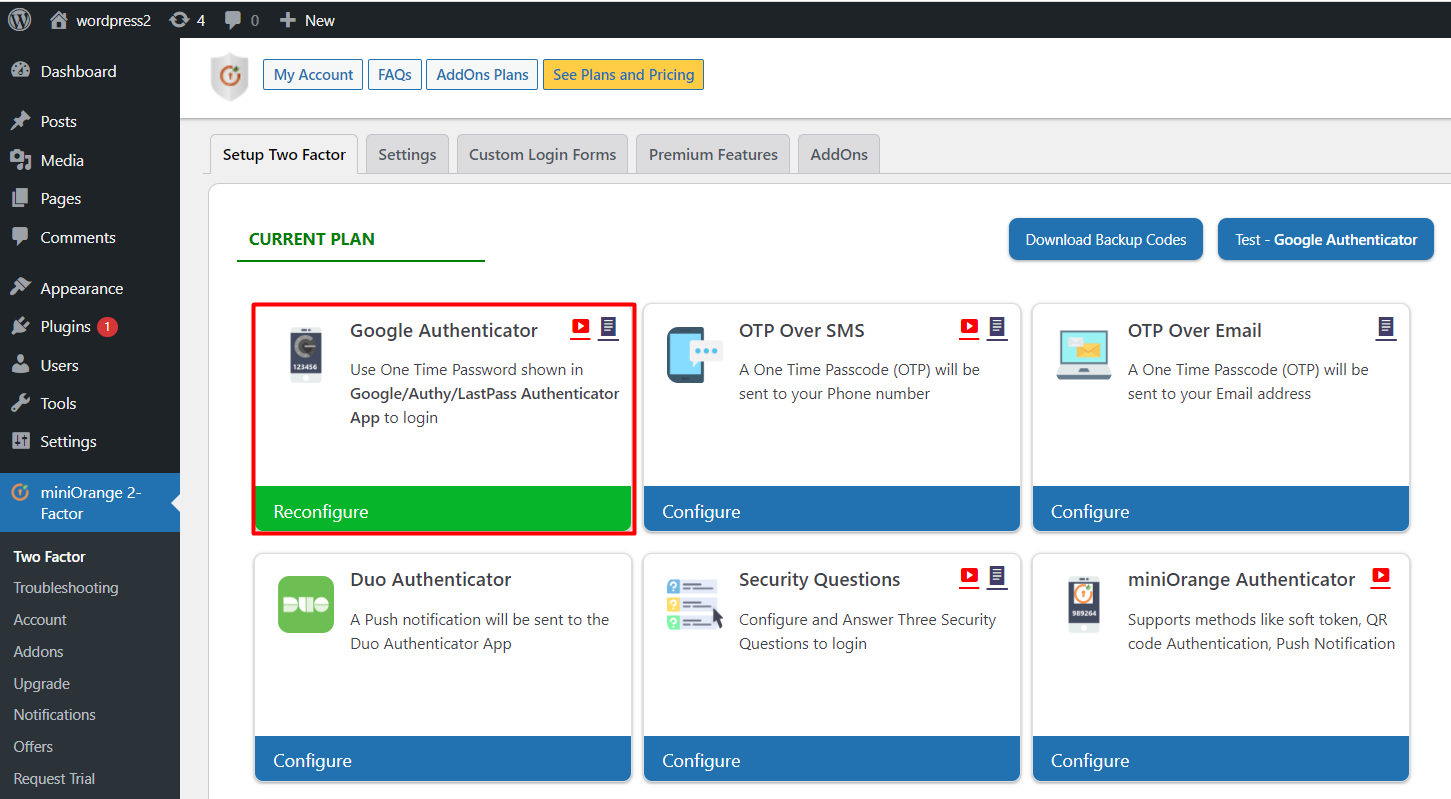Image resolution: width=1451 pixels, height=799 pixels.
Task: Play OTP Over SMS YouTube video
Action: pyautogui.click(x=969, y=327)
